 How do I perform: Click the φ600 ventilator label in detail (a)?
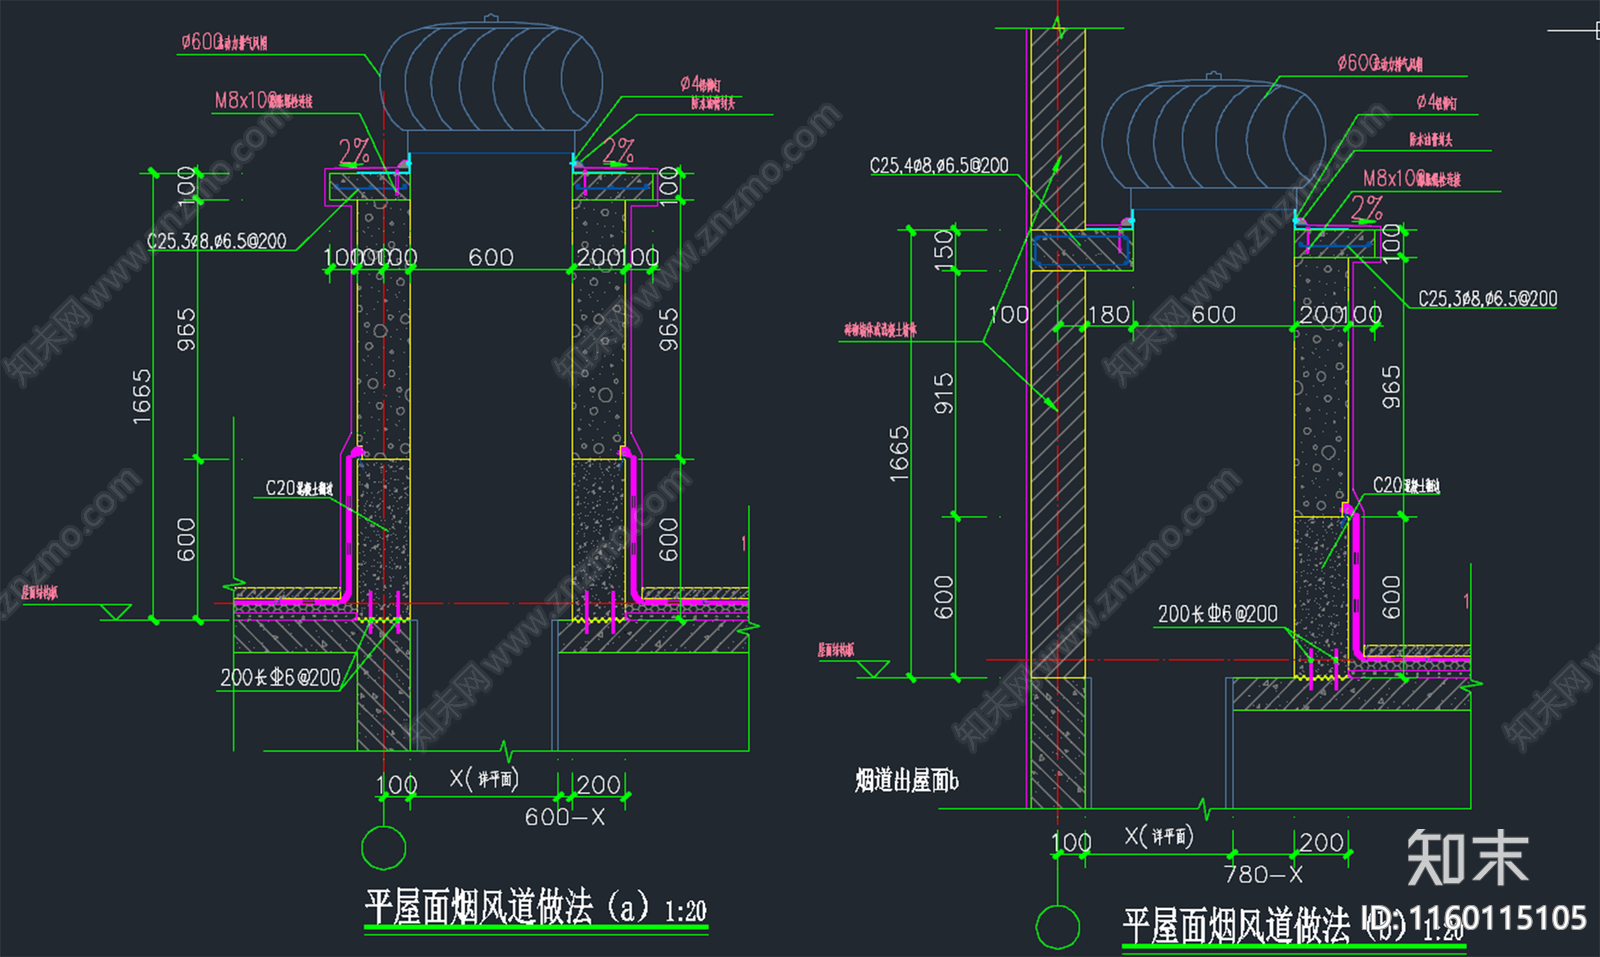coord(224,41)
